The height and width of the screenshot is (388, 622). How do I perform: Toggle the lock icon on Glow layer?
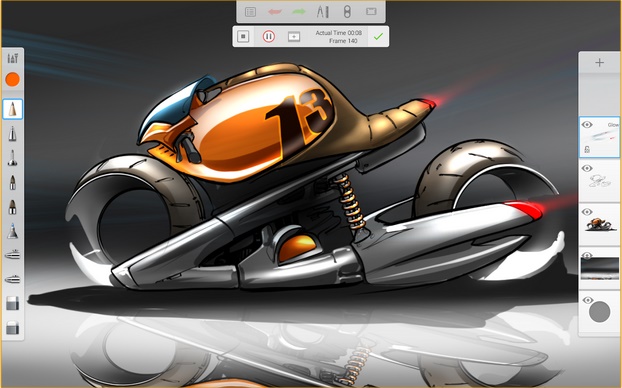[587, 149]
